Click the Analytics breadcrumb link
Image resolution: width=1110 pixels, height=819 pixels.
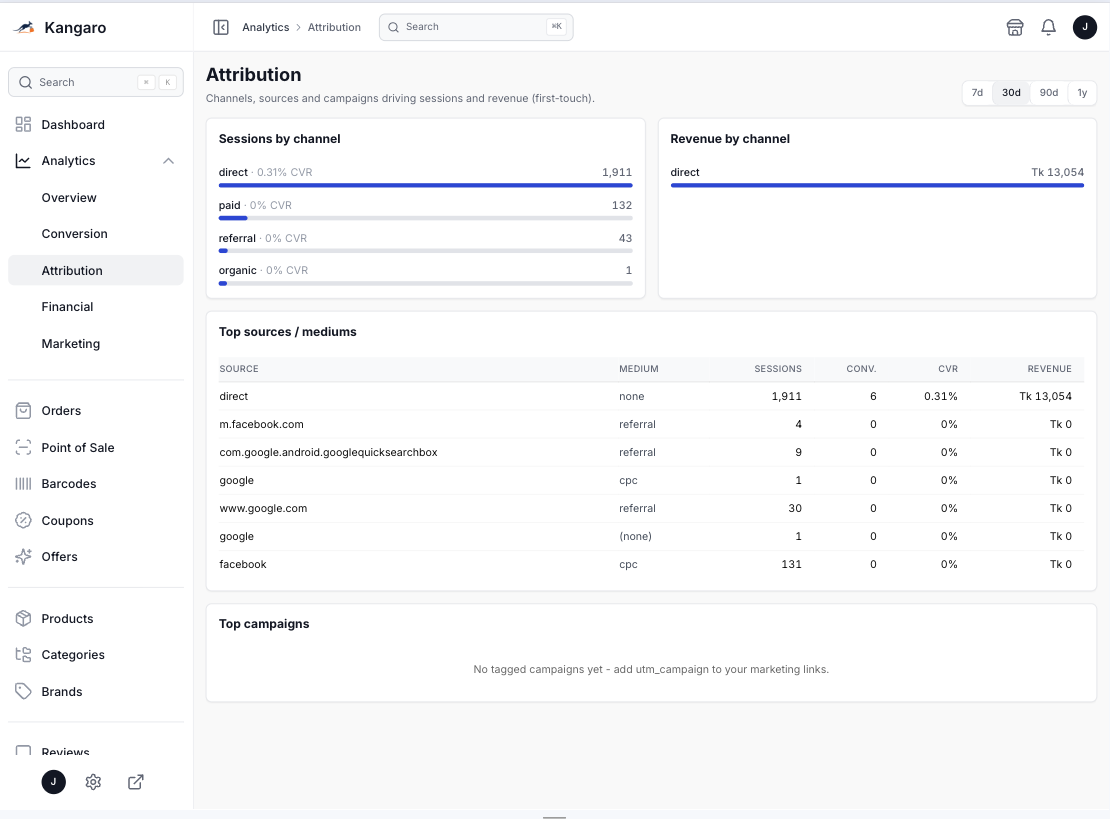(x=265, y=27)
